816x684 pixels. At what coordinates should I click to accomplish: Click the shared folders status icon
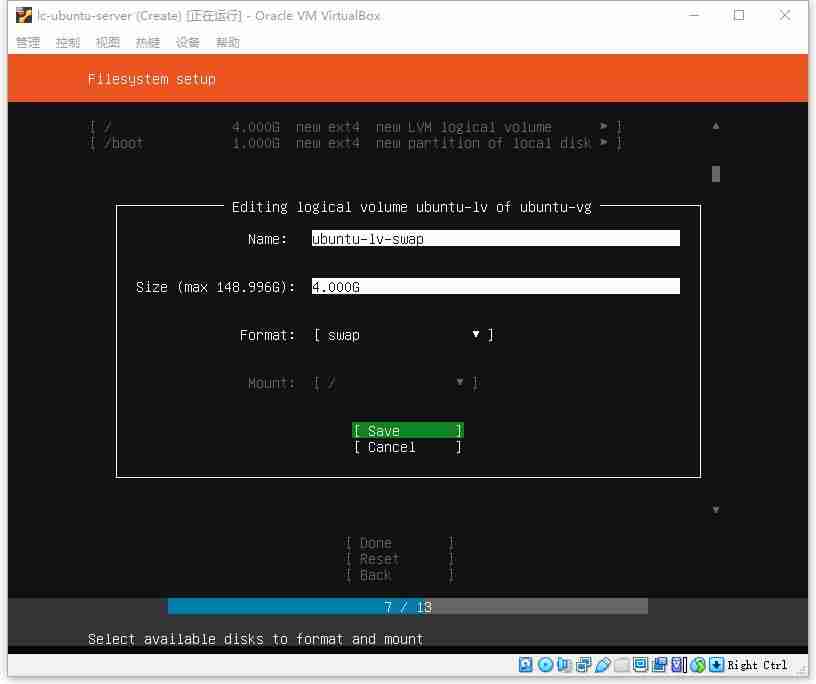pyautogui.click(x=621, y=665)
